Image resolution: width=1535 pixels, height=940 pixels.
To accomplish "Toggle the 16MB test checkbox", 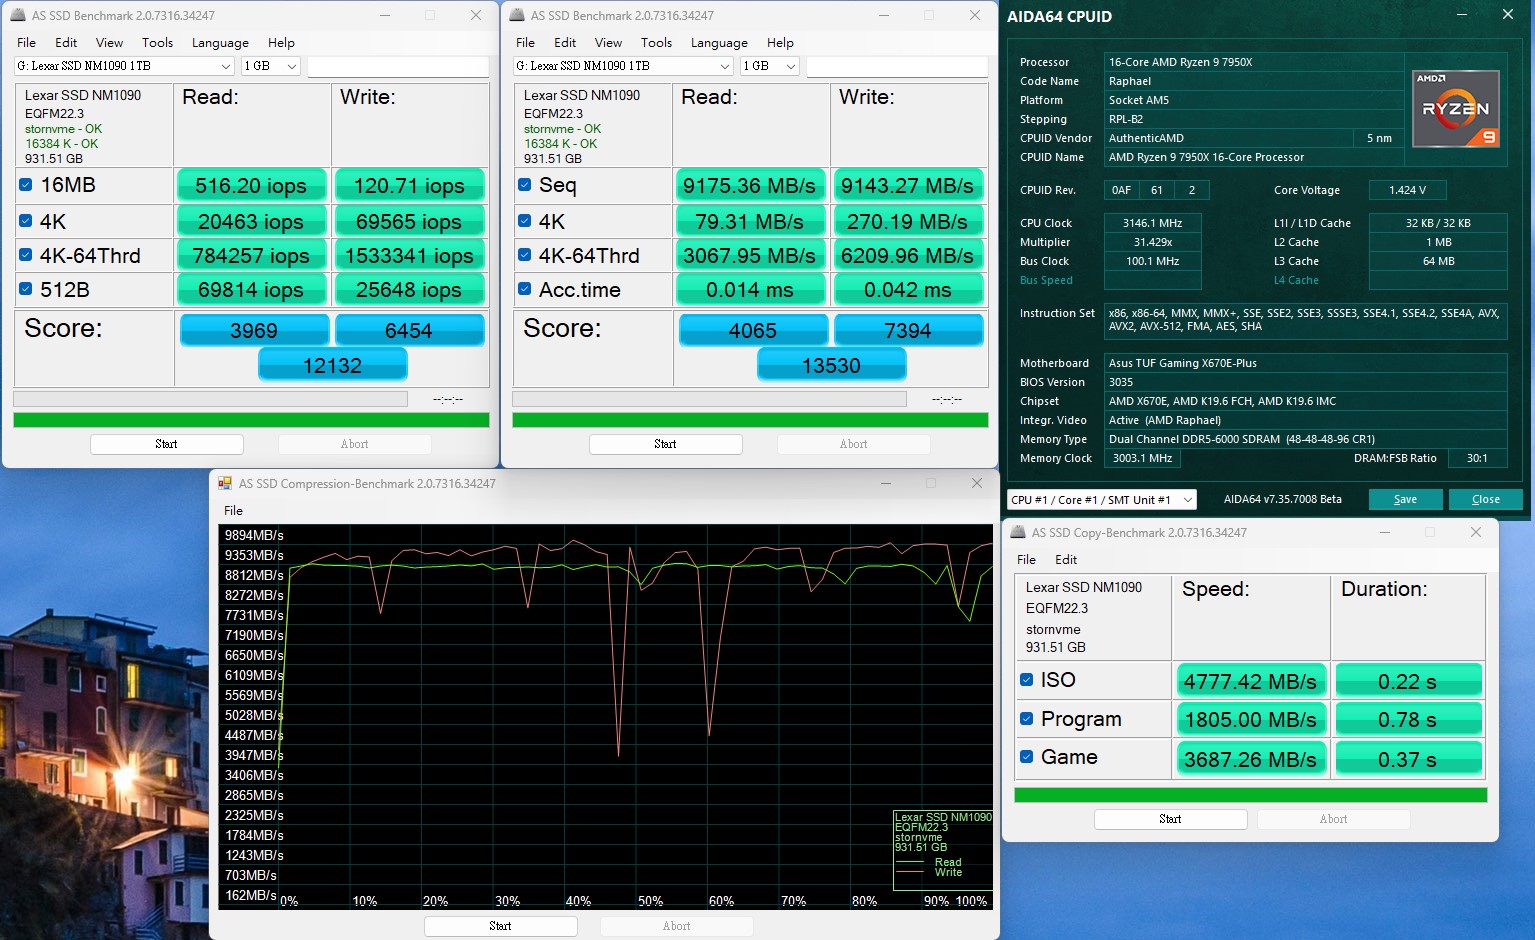I will (25, 184).
